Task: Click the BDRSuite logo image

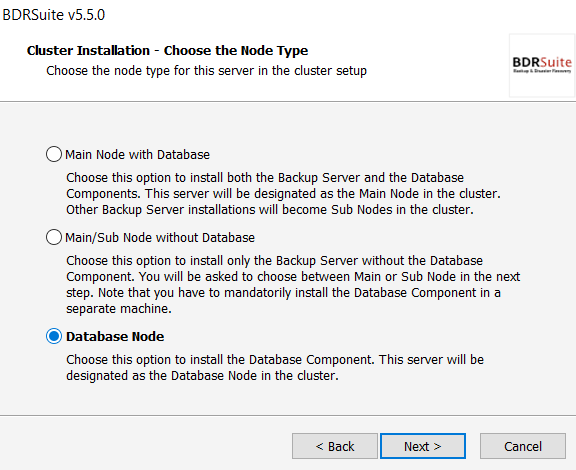Action: tap(542, 65)
